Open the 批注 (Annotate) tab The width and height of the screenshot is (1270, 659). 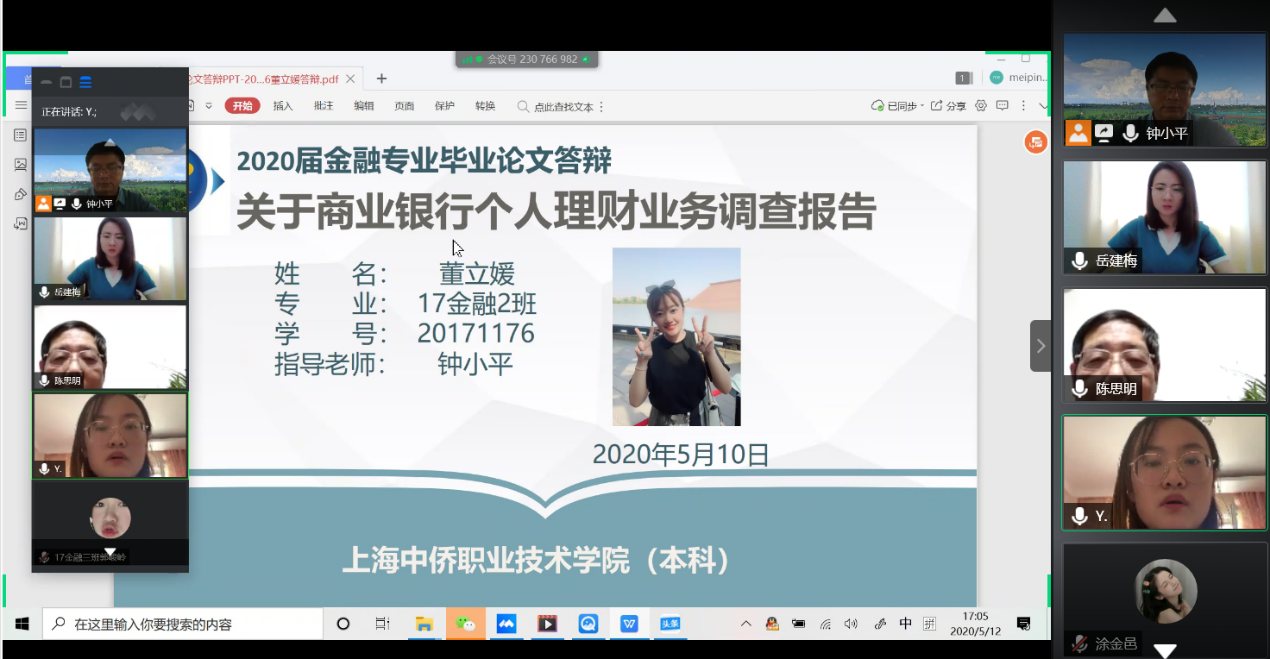[x=323, y=106]
